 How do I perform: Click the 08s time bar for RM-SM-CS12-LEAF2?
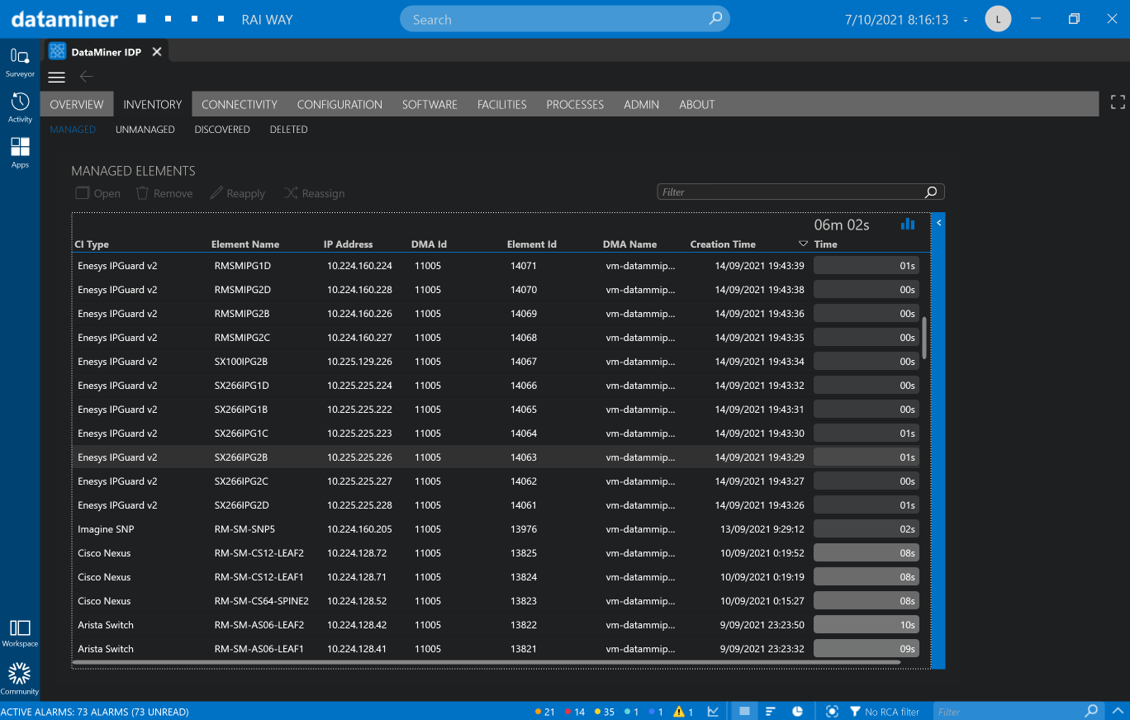click(866, 553)
